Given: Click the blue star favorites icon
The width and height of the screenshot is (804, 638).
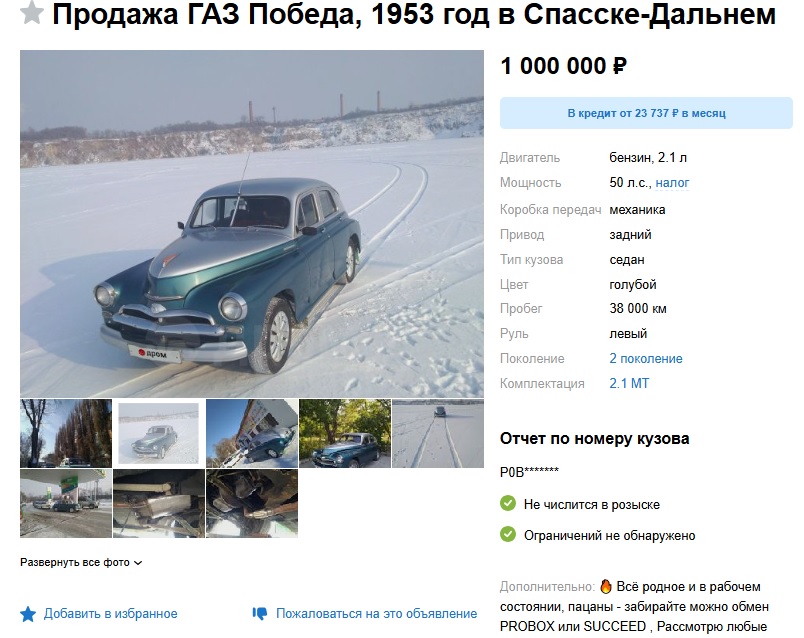Looking at the screenshot, I should pos(28,614).
